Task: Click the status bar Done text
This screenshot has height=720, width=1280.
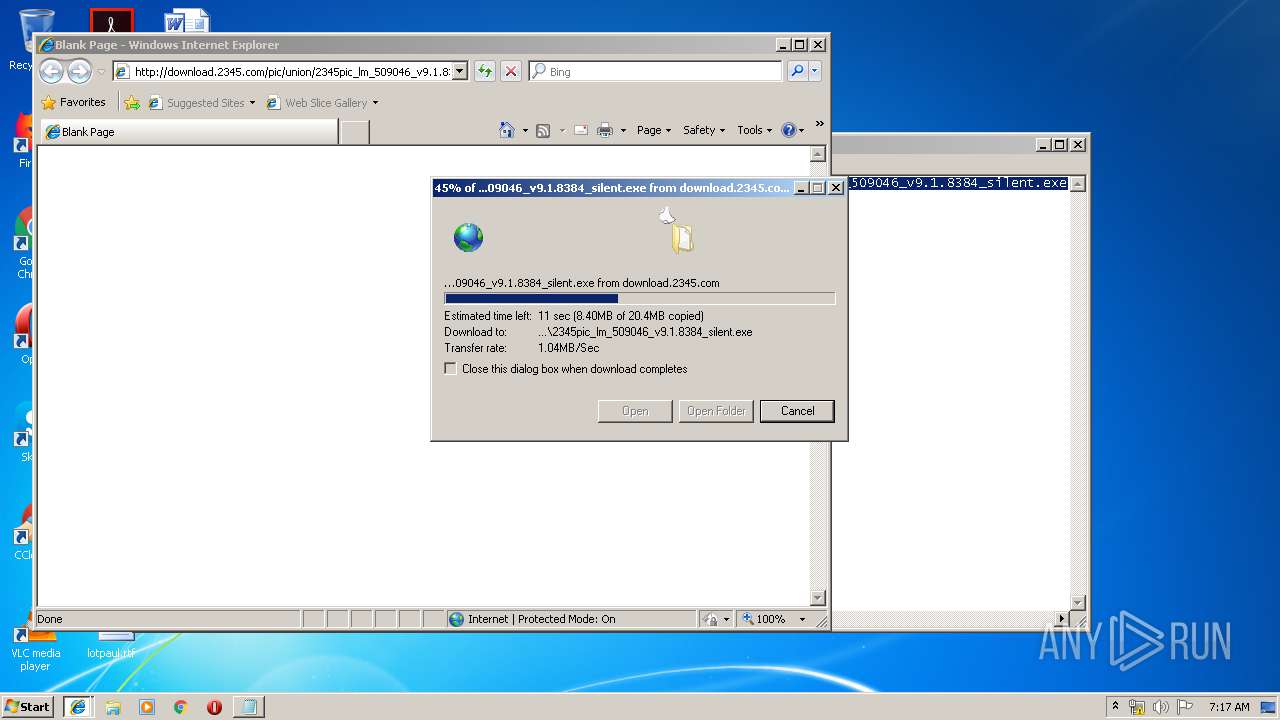Action: click(50, 619)
